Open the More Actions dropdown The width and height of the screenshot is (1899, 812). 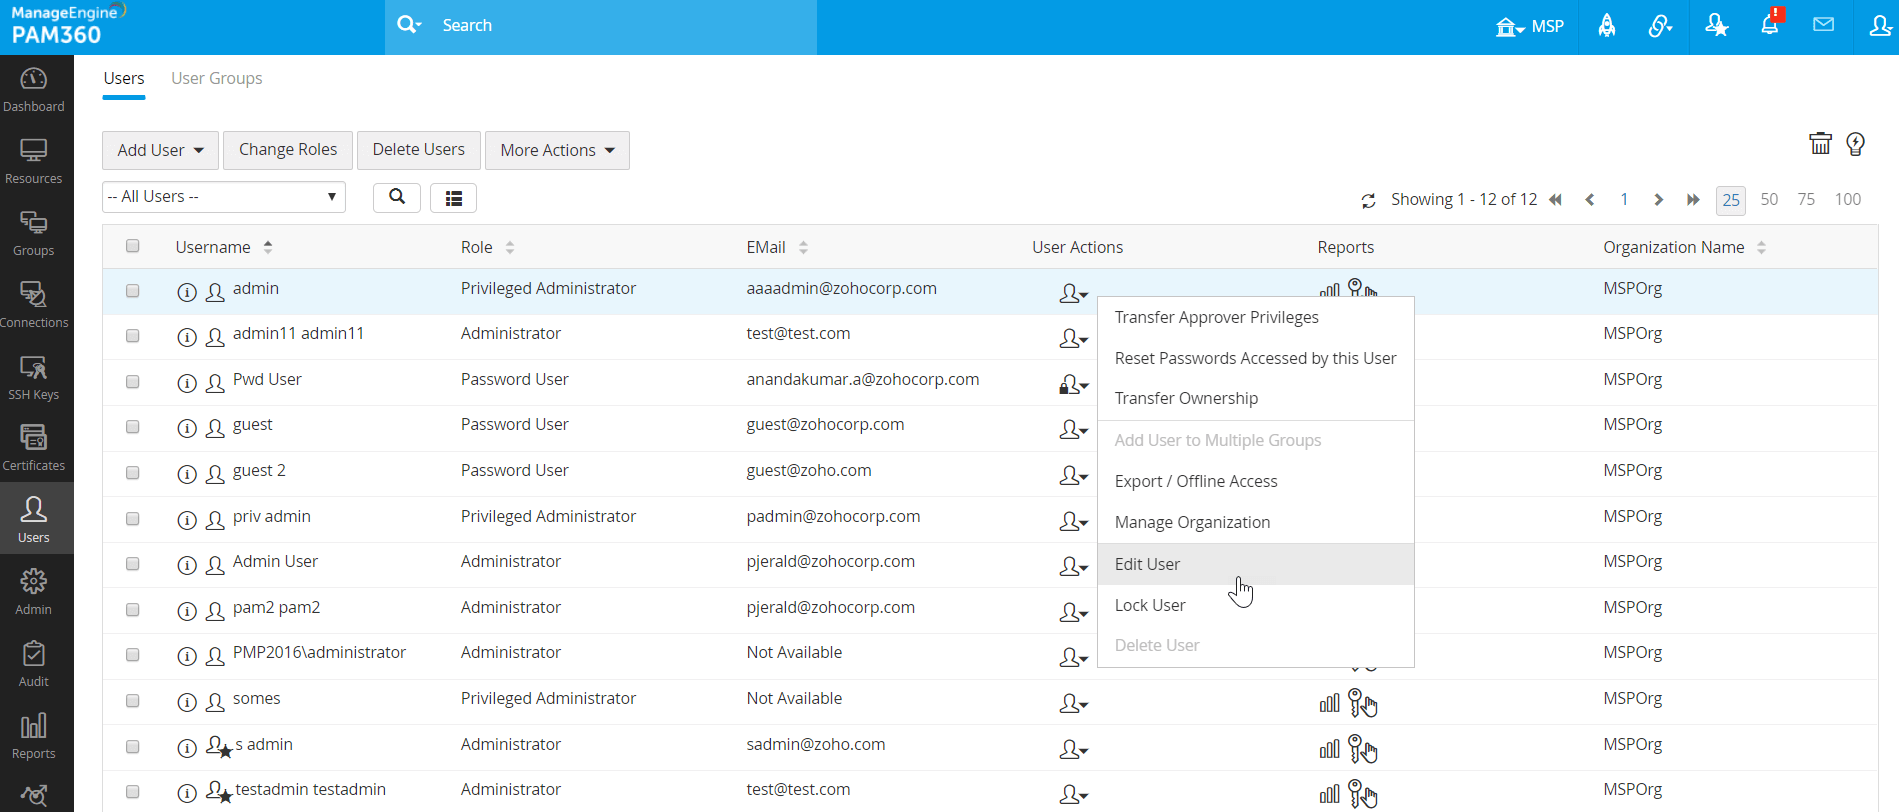point(557,150)
